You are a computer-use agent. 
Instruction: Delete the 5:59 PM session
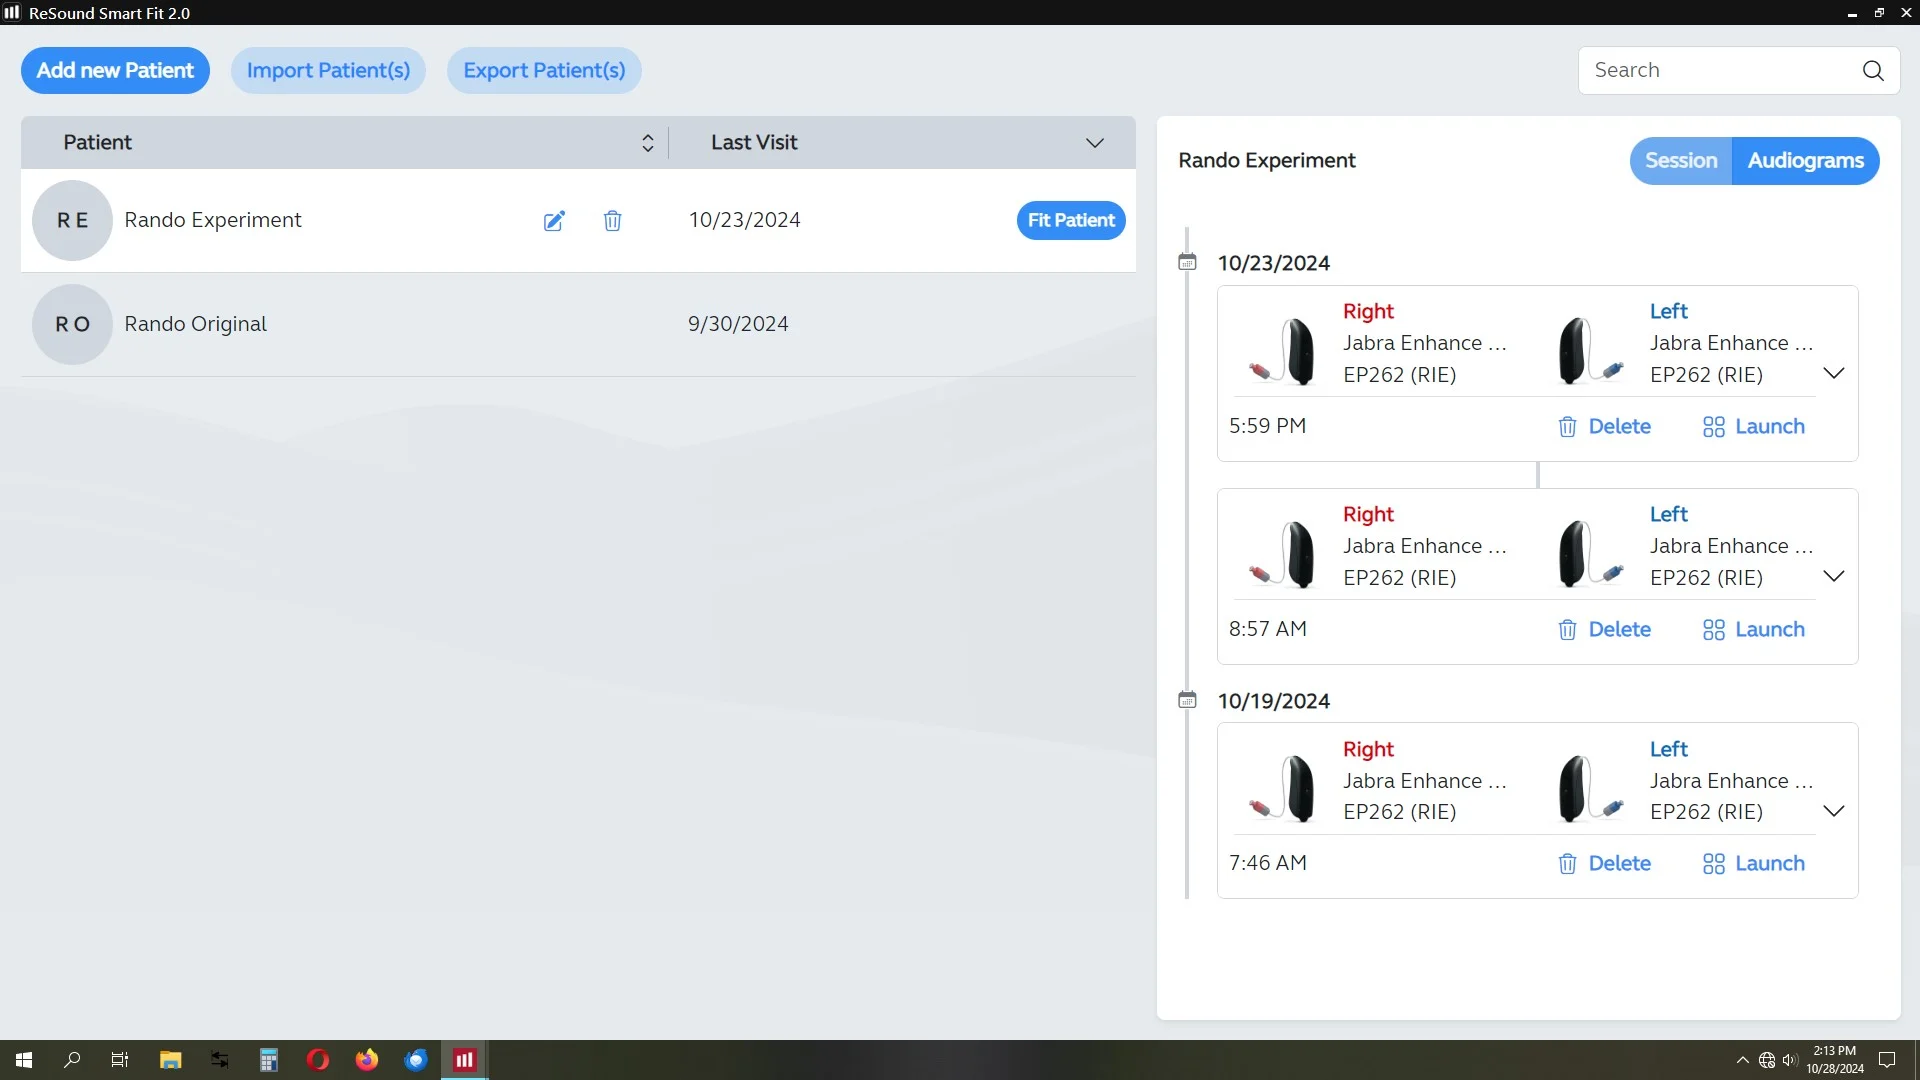click(1604, 427)
